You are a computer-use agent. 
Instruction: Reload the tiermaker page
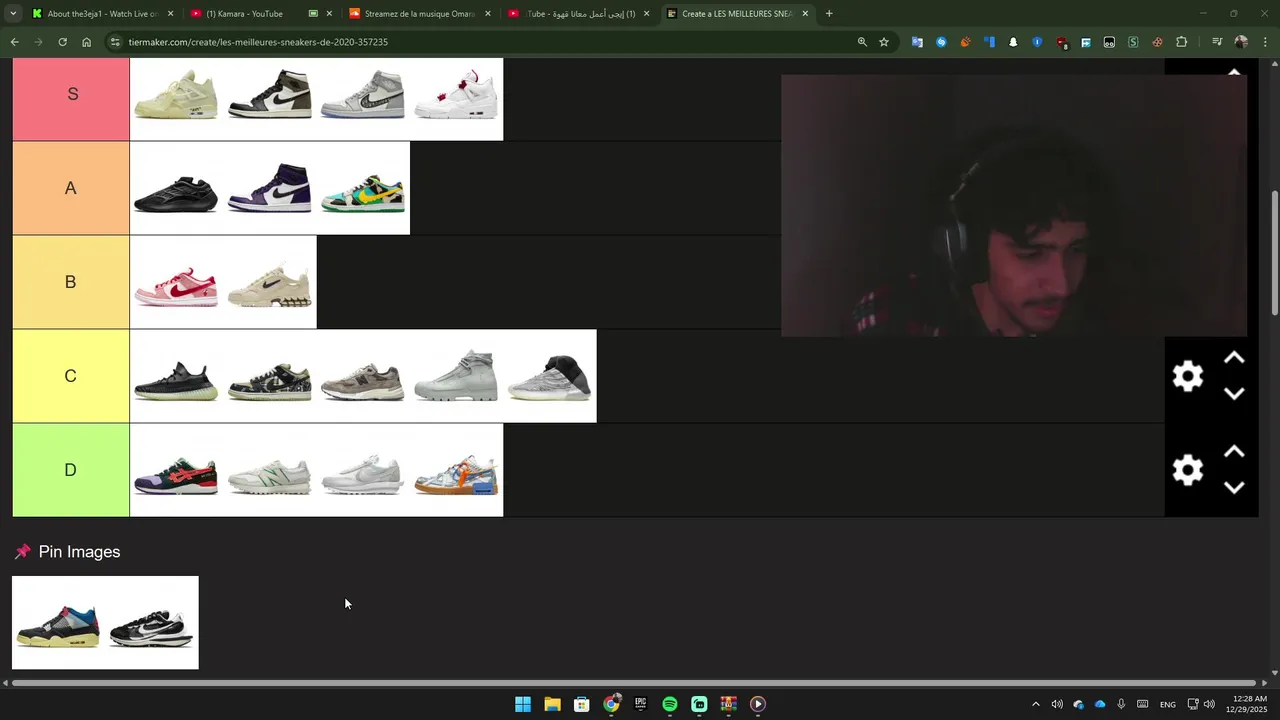[x=62, y=42]
